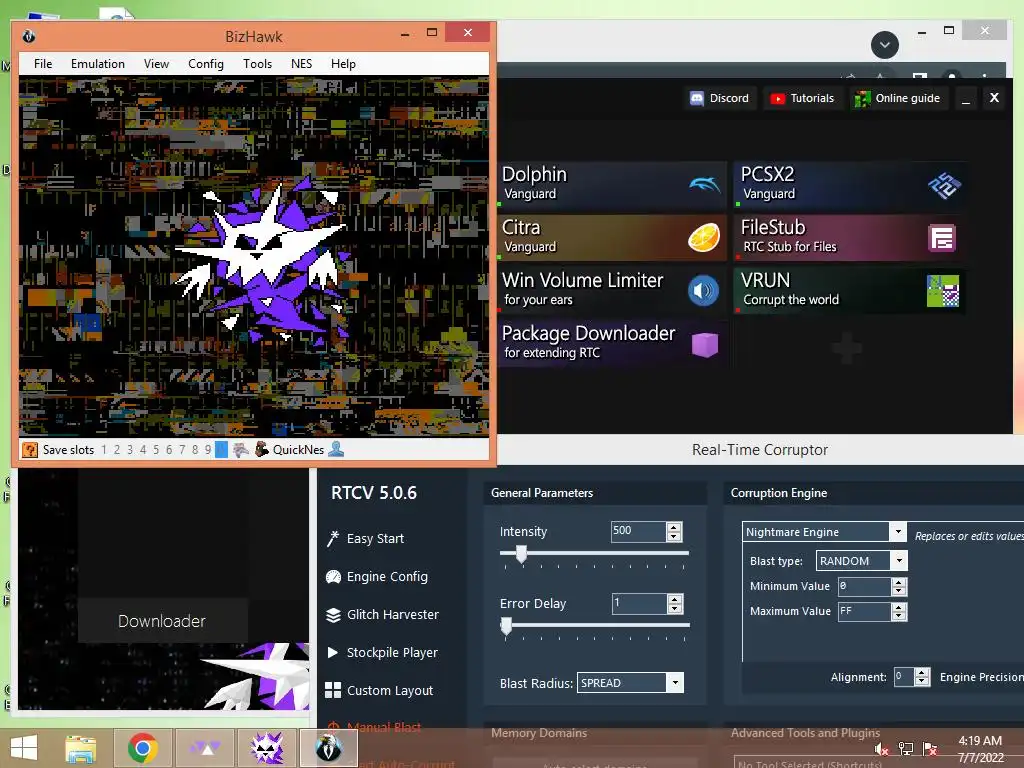This screenshot has width=1024, height=768.
Task: Open the Config menu in BizHawk
Action: (x=206, y=63)
